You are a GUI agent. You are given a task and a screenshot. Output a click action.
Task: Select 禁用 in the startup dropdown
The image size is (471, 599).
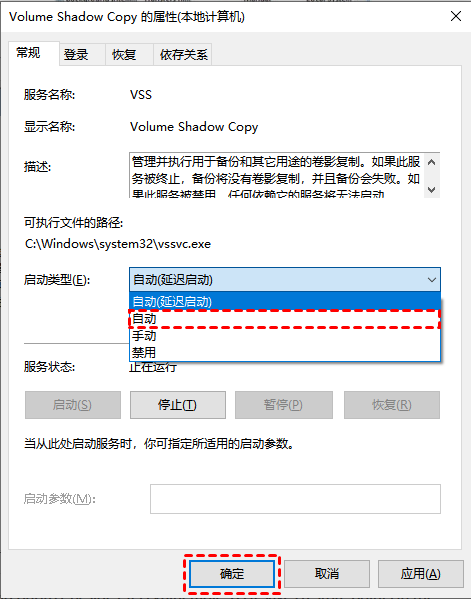[285, 352]
